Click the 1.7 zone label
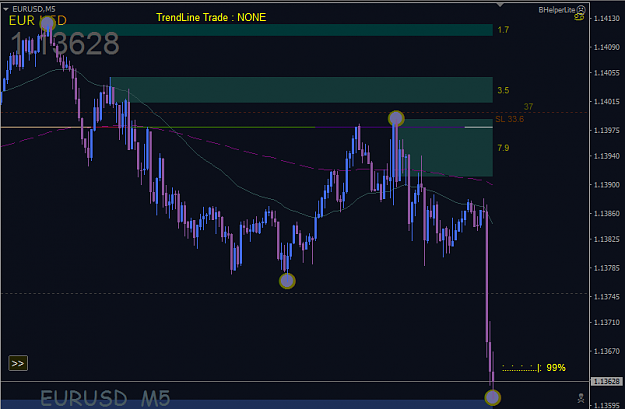 503,30
